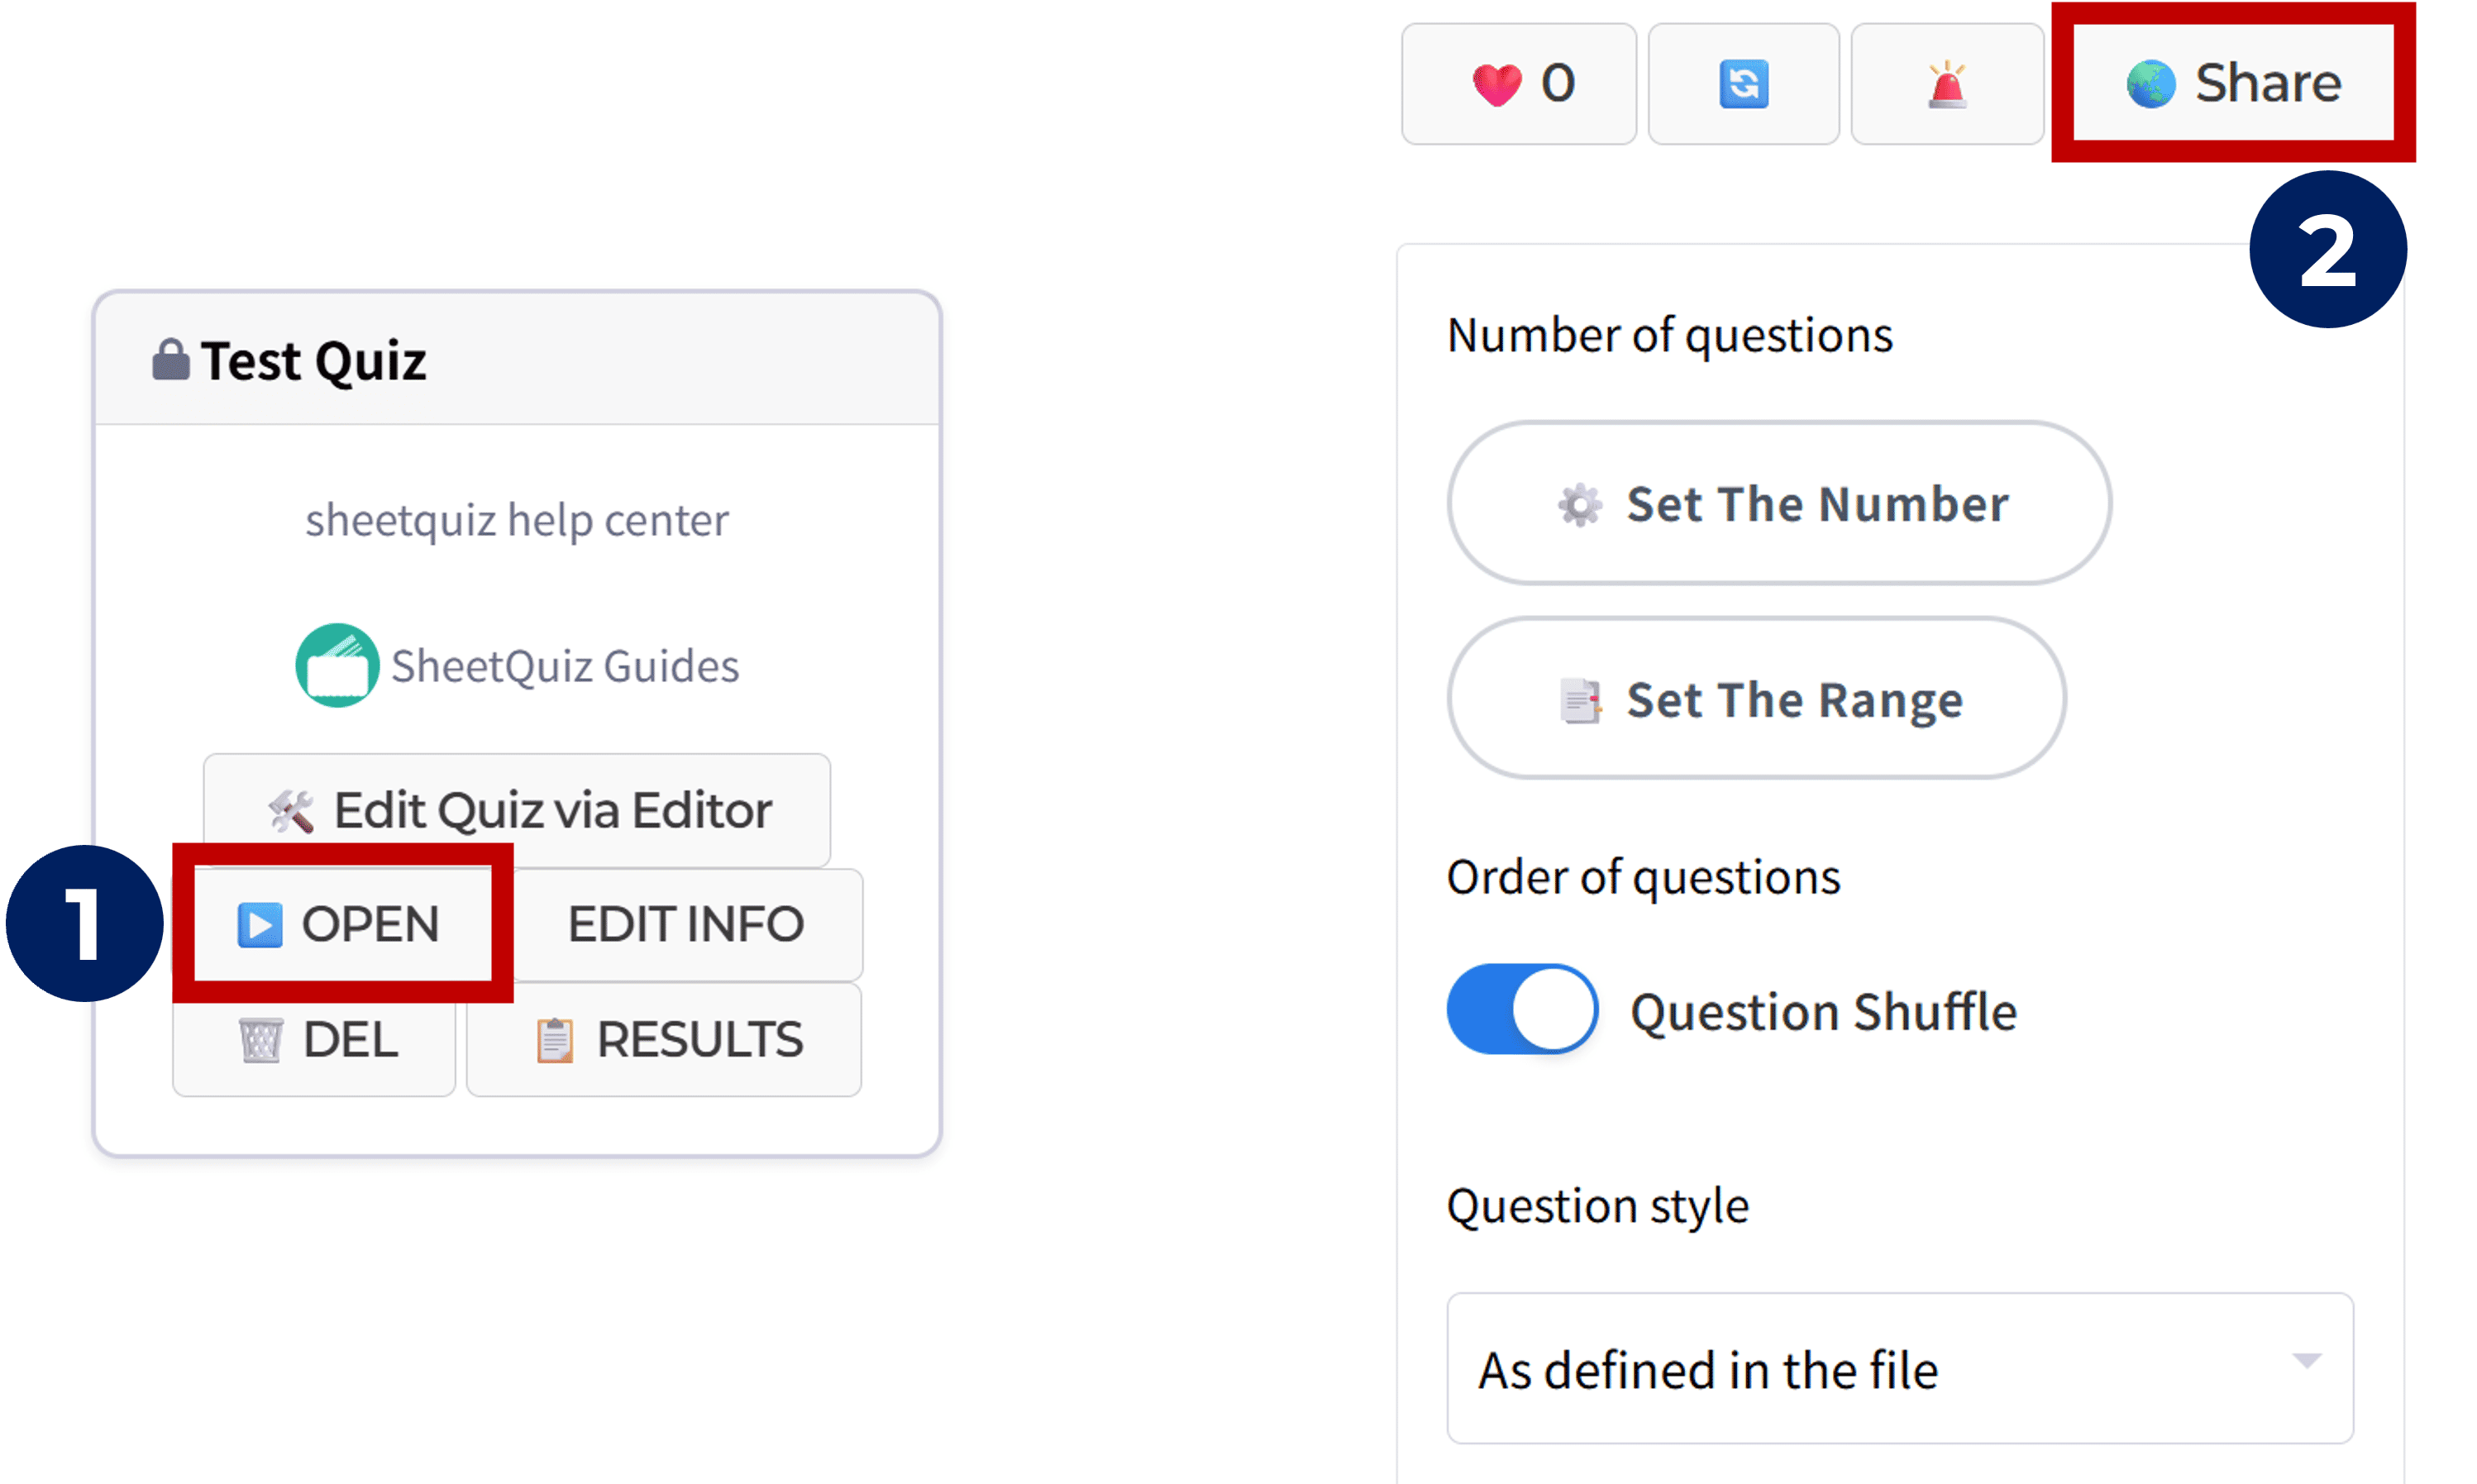This screenshot has height=1484, width=2477.
Task: Click the sheetquiz help center text
Action: pos(517,520)
